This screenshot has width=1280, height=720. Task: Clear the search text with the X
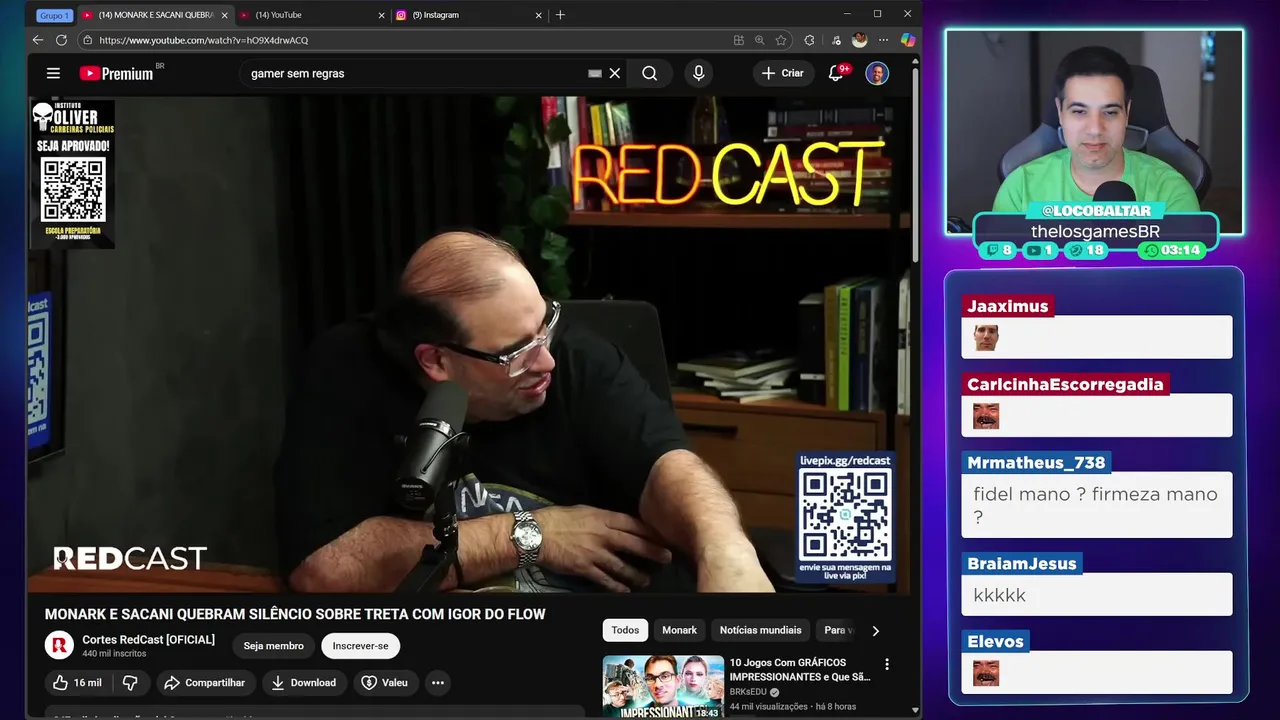(x=615, y=73)
